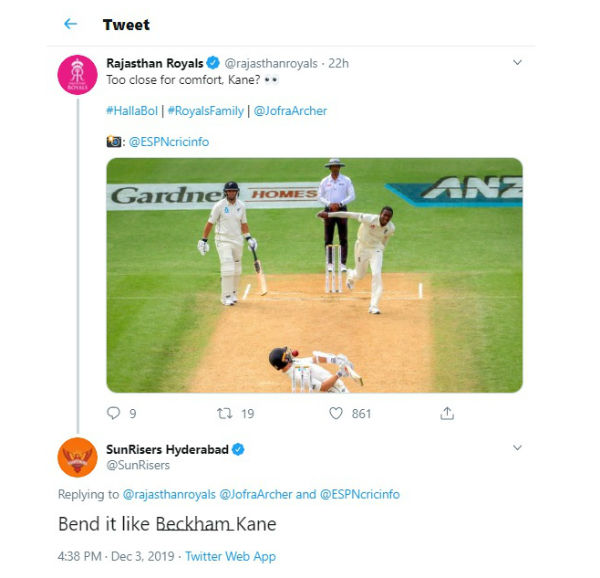Open the #RoyalsFamily hashtag
This screenshot has width=600, height=578.
tap(206, 111)
